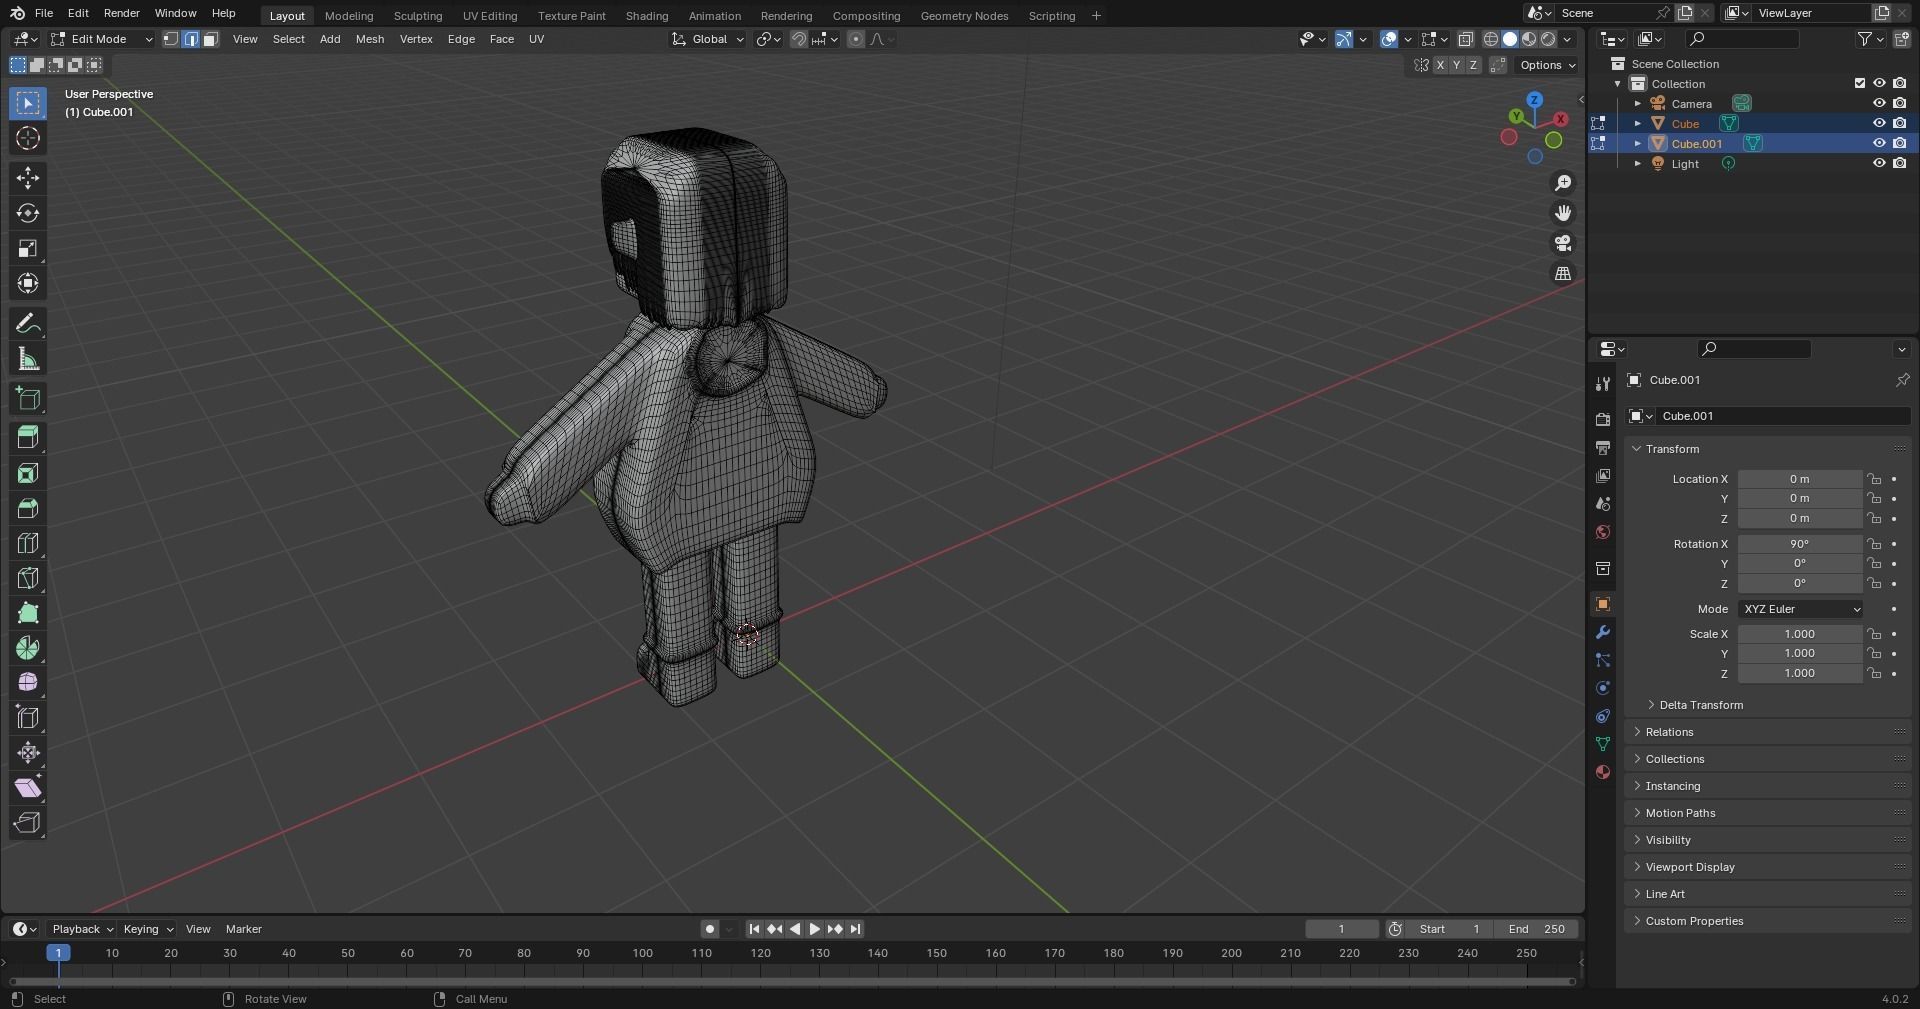Select the Cursor tool in toolbar
The image size is (1920, 1009).
(28, 138)
